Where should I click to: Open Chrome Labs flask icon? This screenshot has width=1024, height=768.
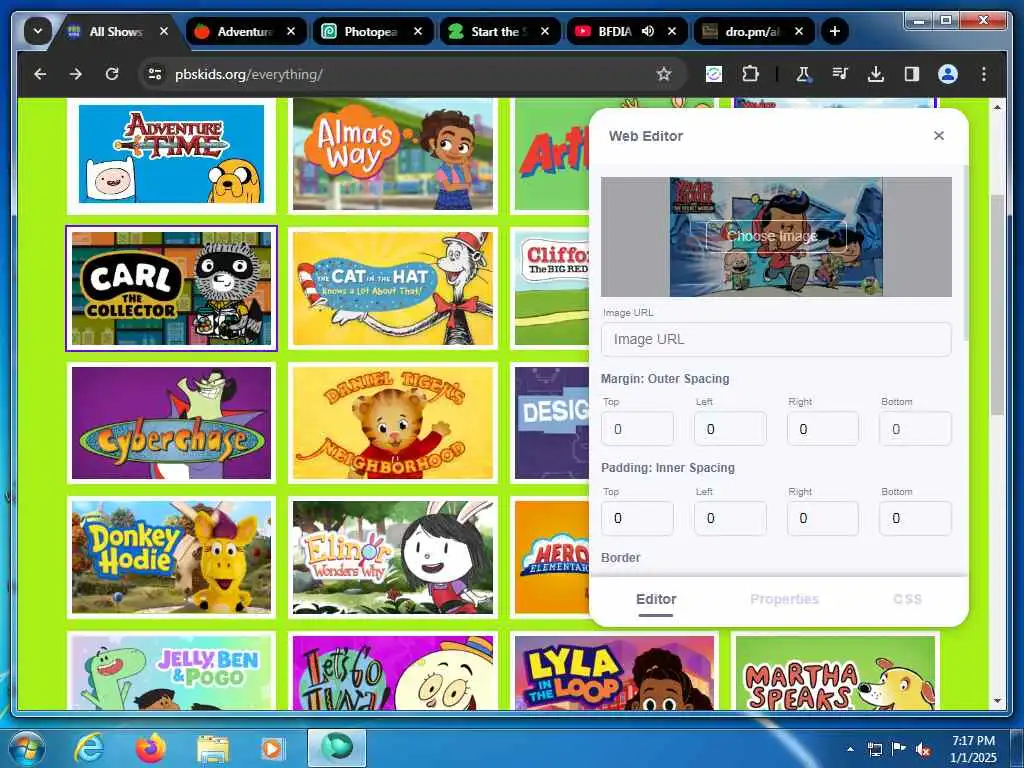click(803, 74)
